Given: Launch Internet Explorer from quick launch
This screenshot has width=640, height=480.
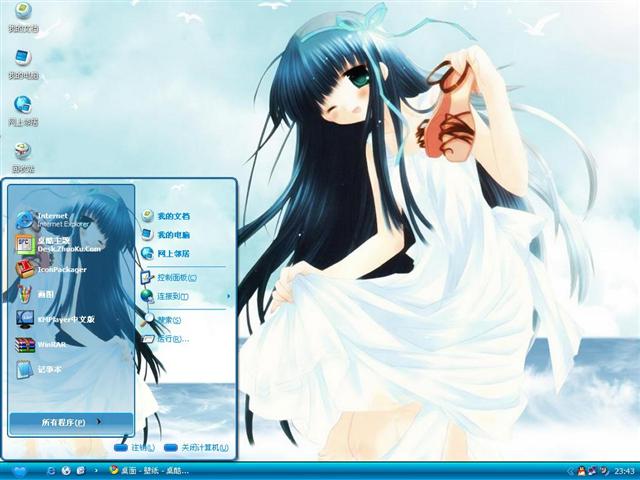Looking at the screenshot, I should (x=51, y=471).
